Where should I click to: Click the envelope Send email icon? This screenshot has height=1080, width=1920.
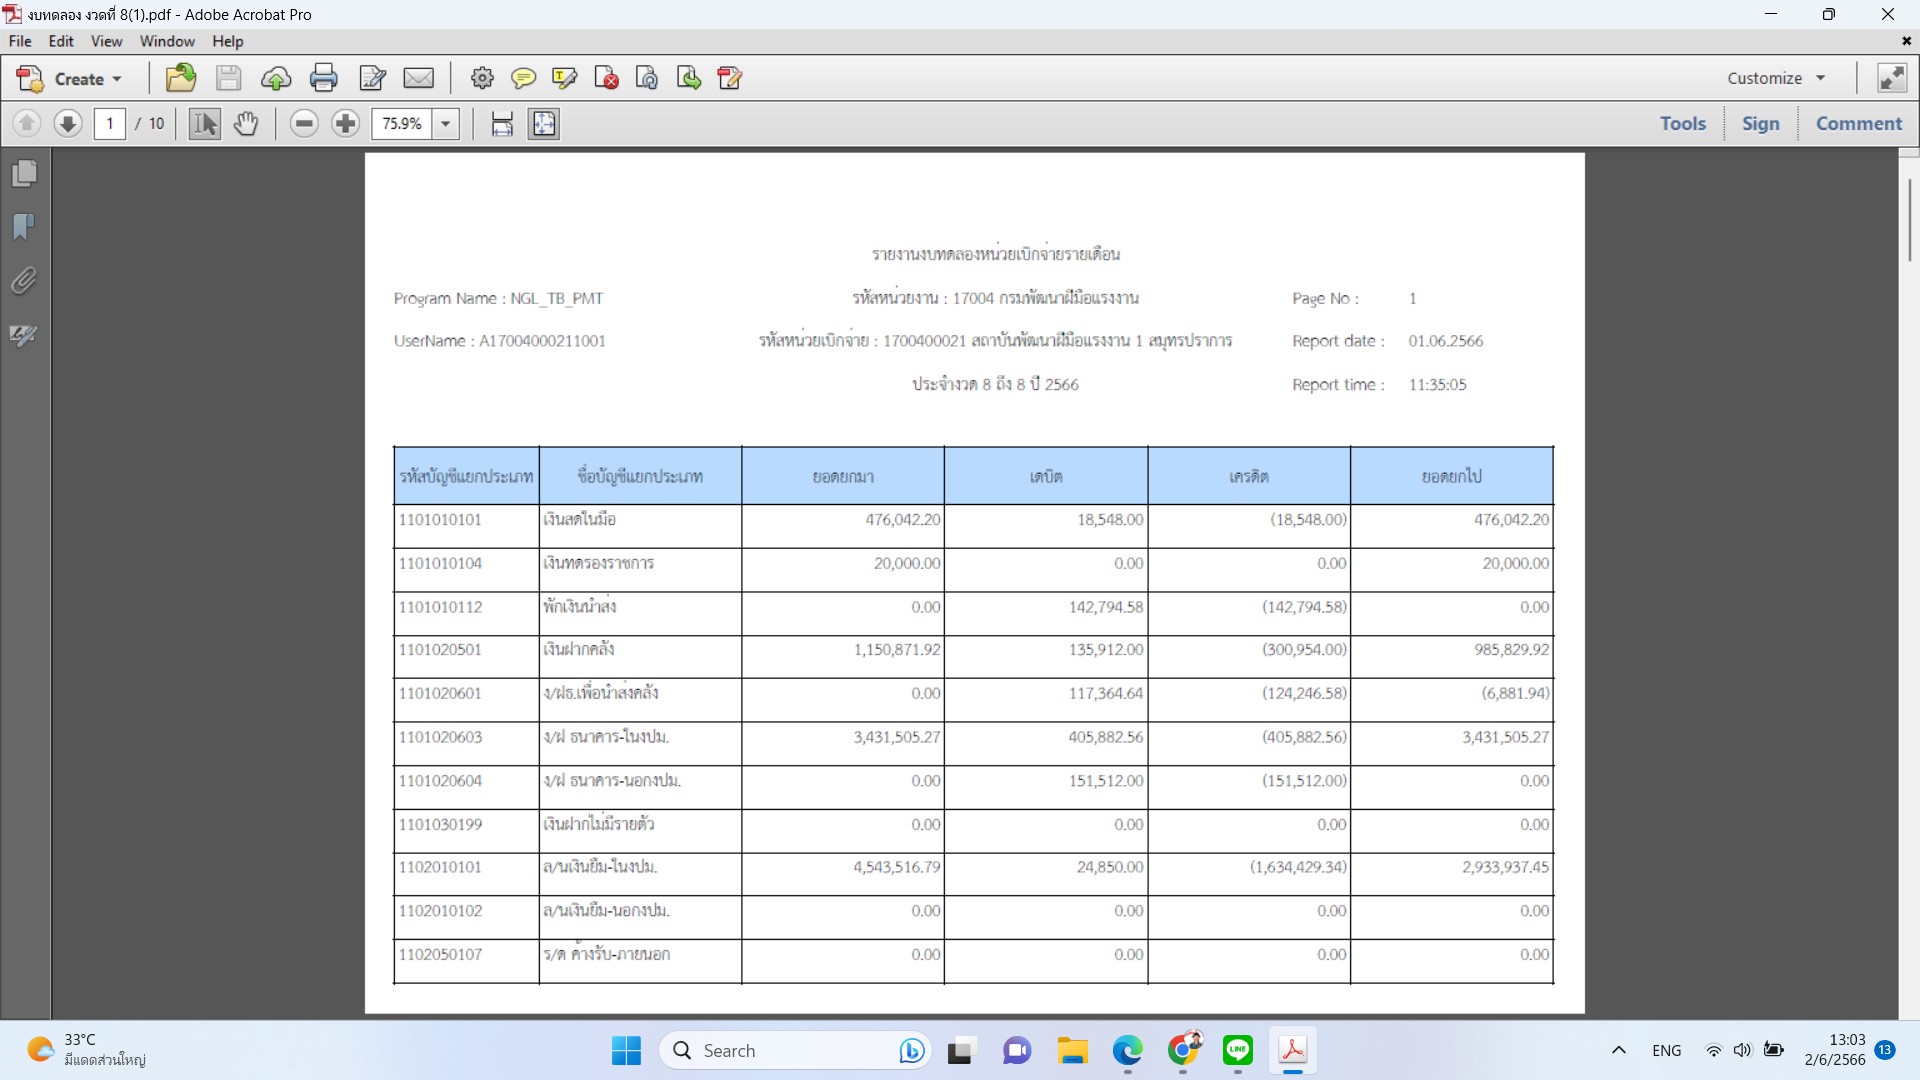click(418, 78)
